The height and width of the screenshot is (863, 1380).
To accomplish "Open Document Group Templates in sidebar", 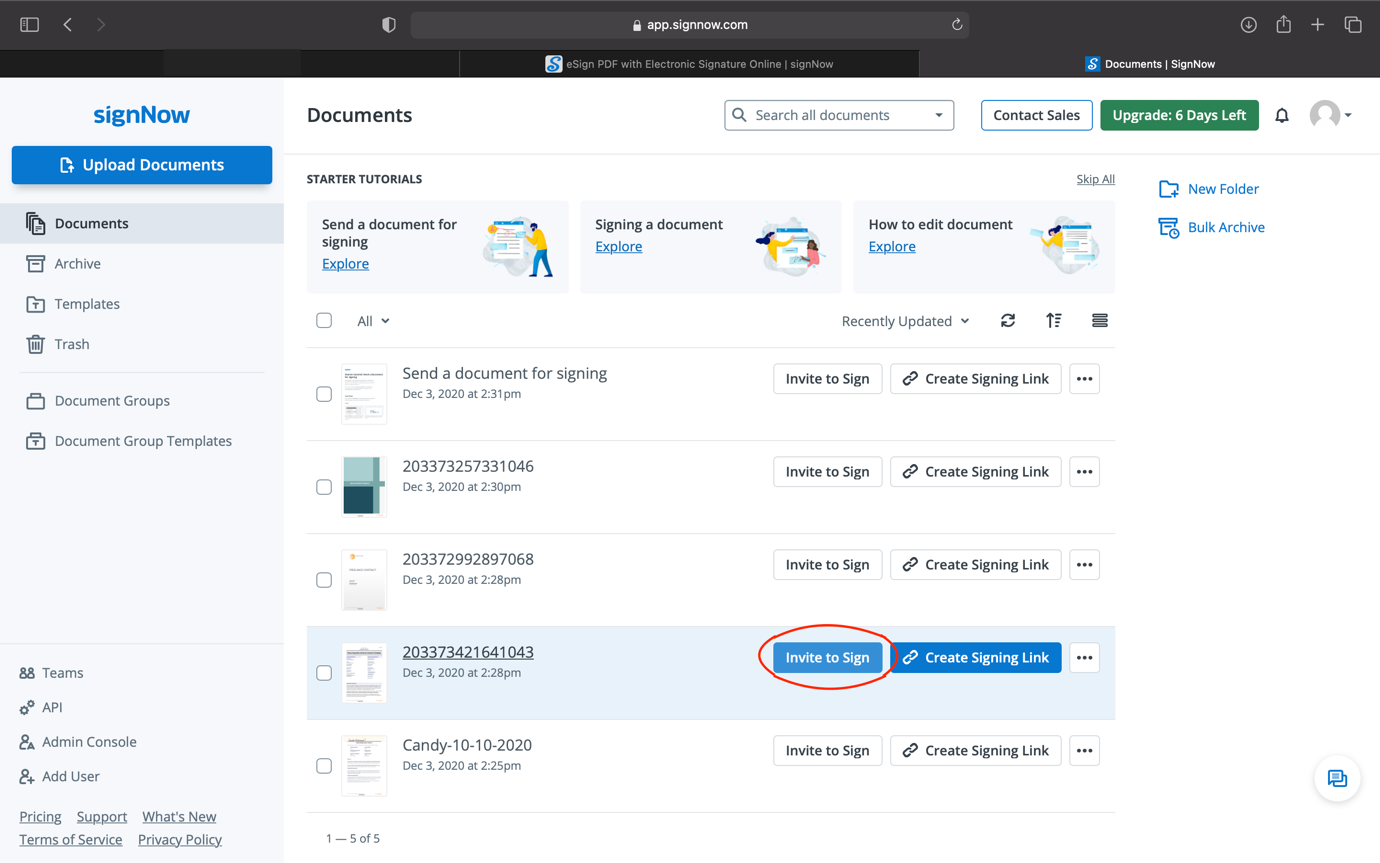I will pyautogui.click(x=142, y=441).
